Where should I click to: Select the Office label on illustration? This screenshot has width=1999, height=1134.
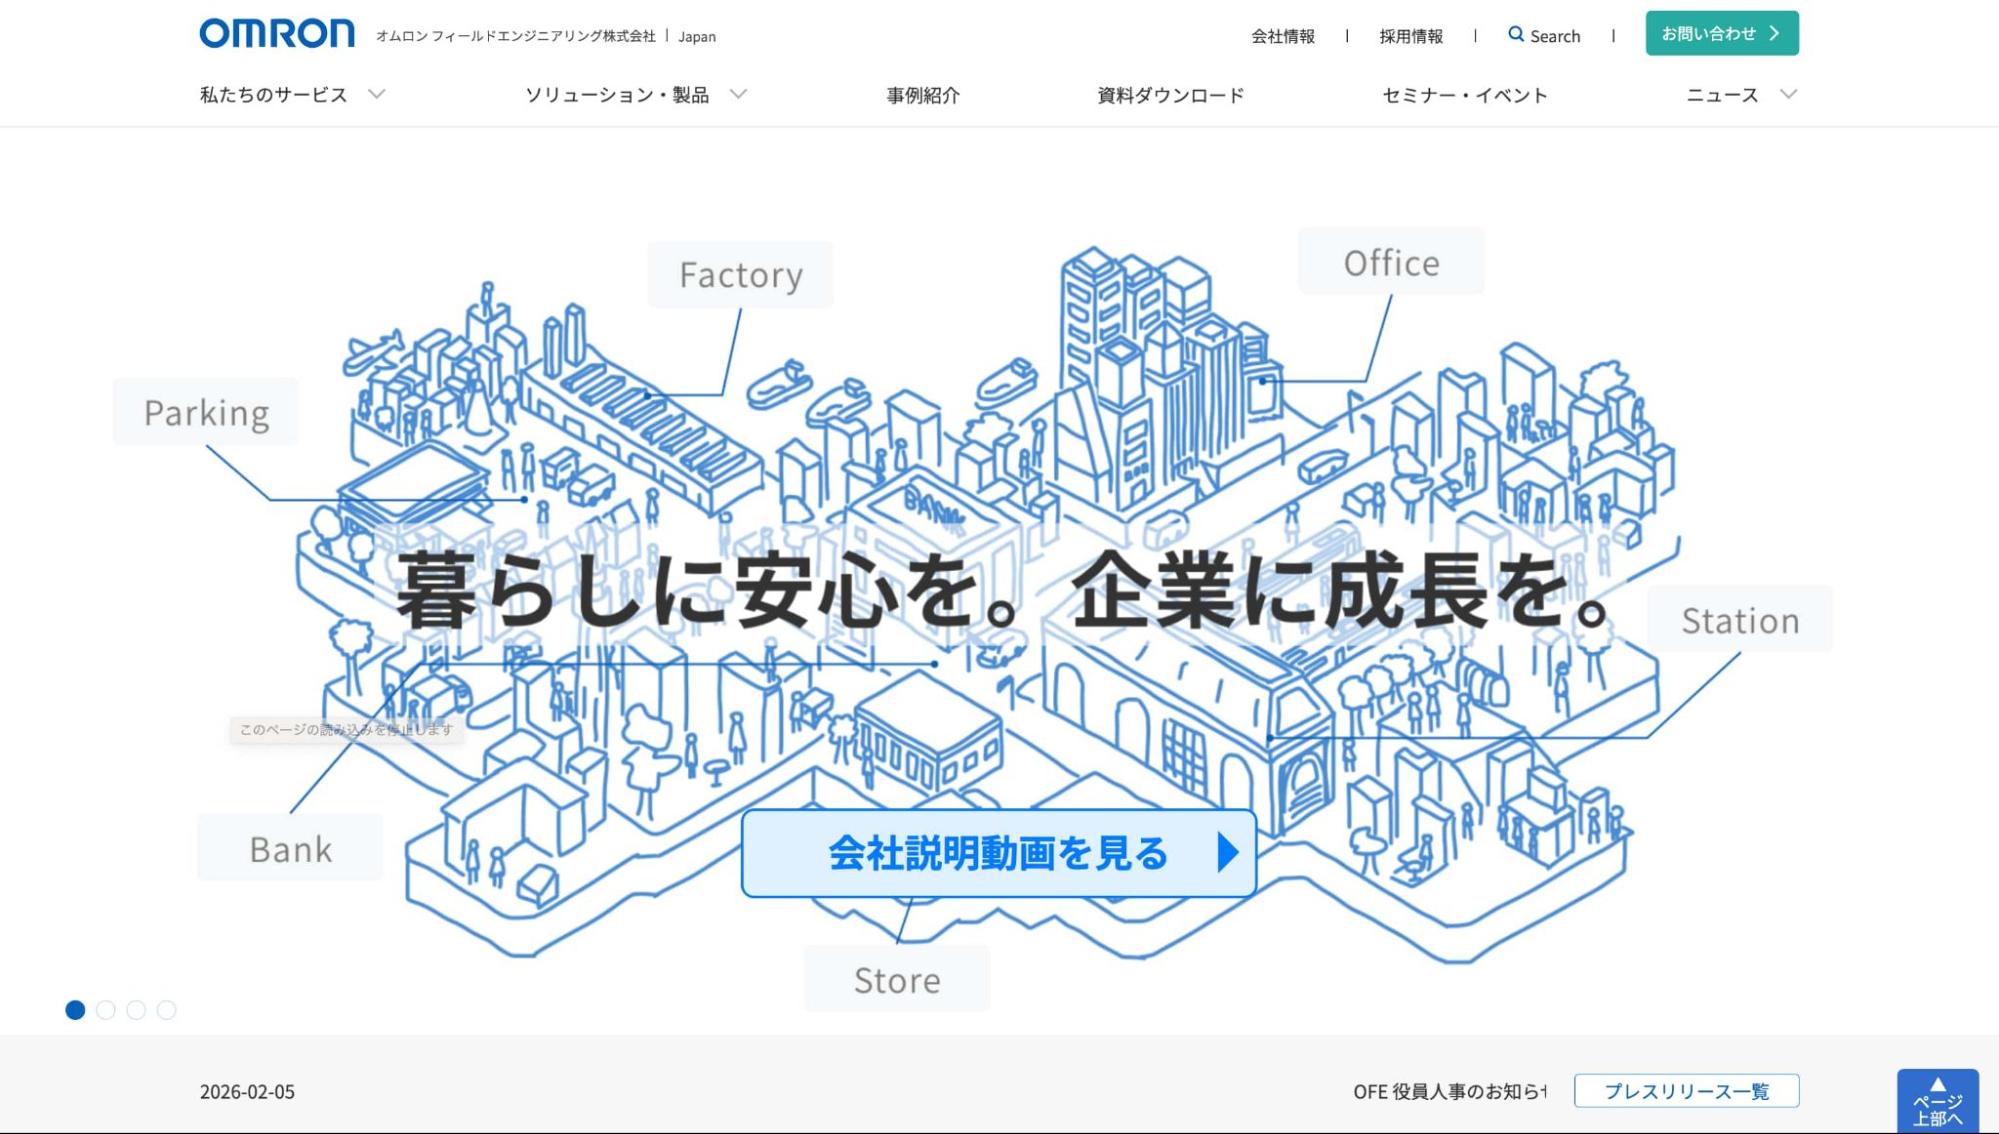(x=1391, y=263)
